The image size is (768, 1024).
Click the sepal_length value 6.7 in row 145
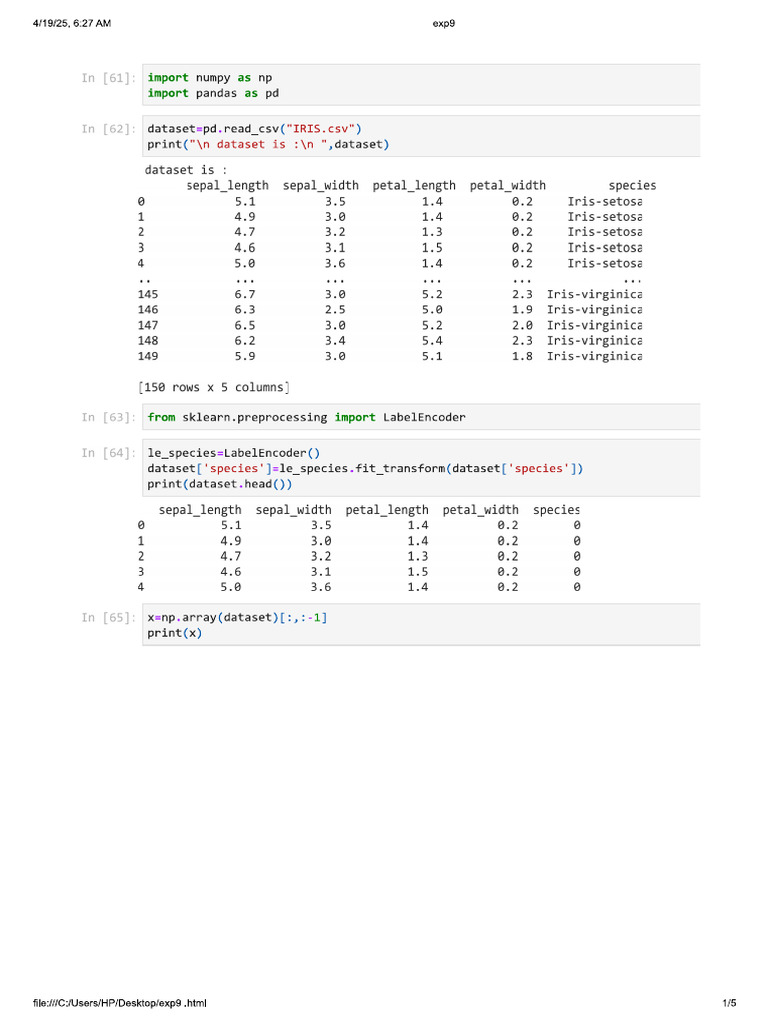(x=245, y=295)
